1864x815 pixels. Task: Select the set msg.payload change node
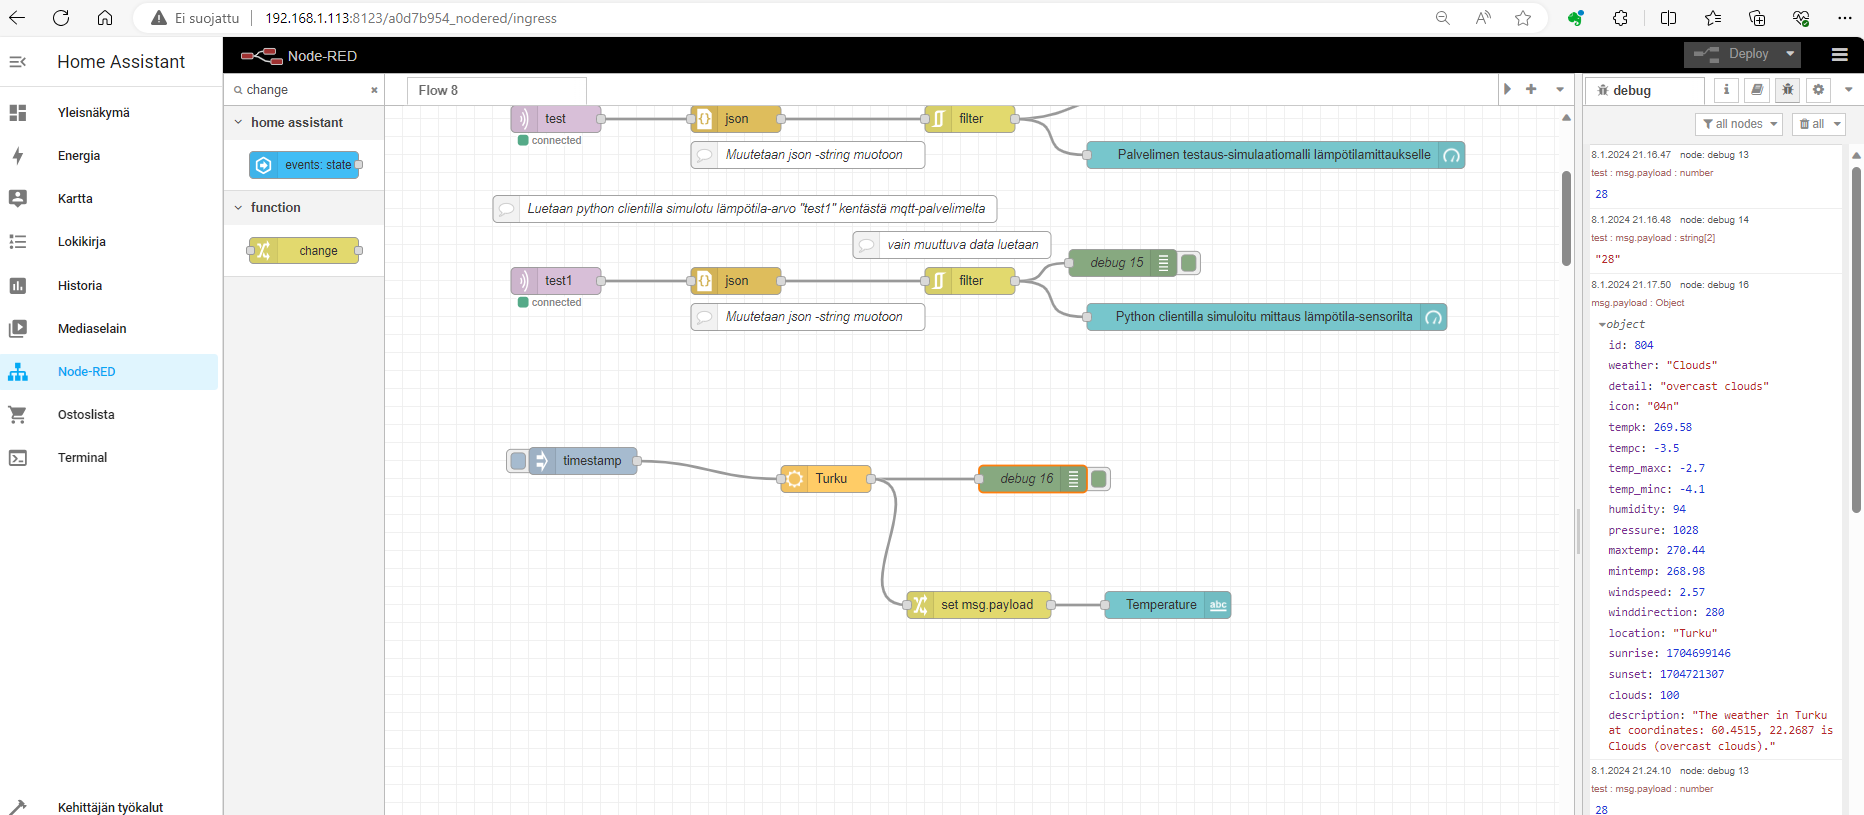click(x=979, y=605)
